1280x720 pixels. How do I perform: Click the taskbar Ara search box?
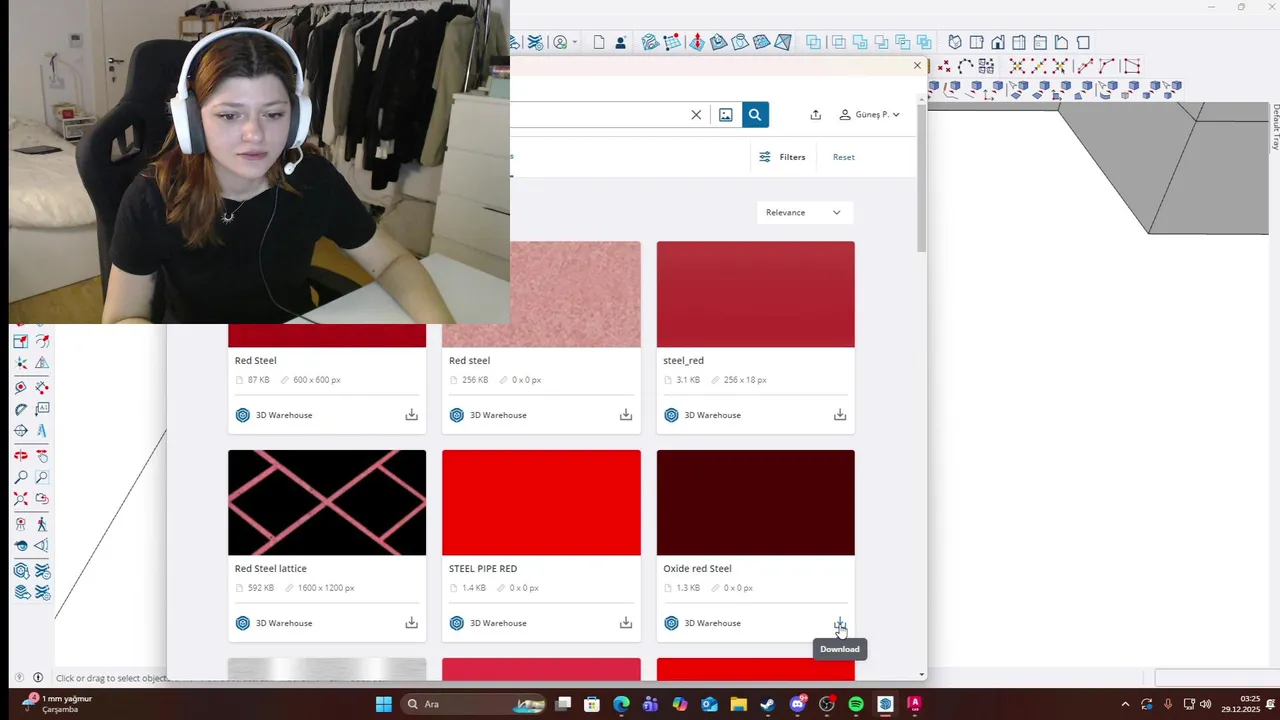[475, 704]
